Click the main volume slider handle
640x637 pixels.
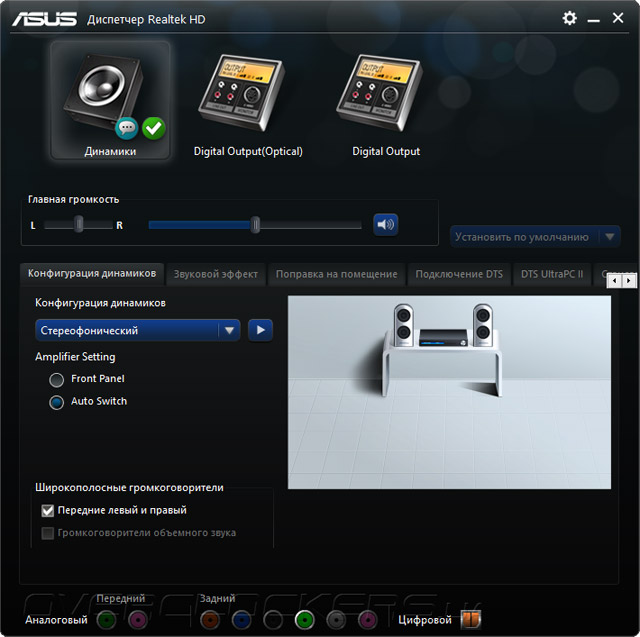(255, 224)
